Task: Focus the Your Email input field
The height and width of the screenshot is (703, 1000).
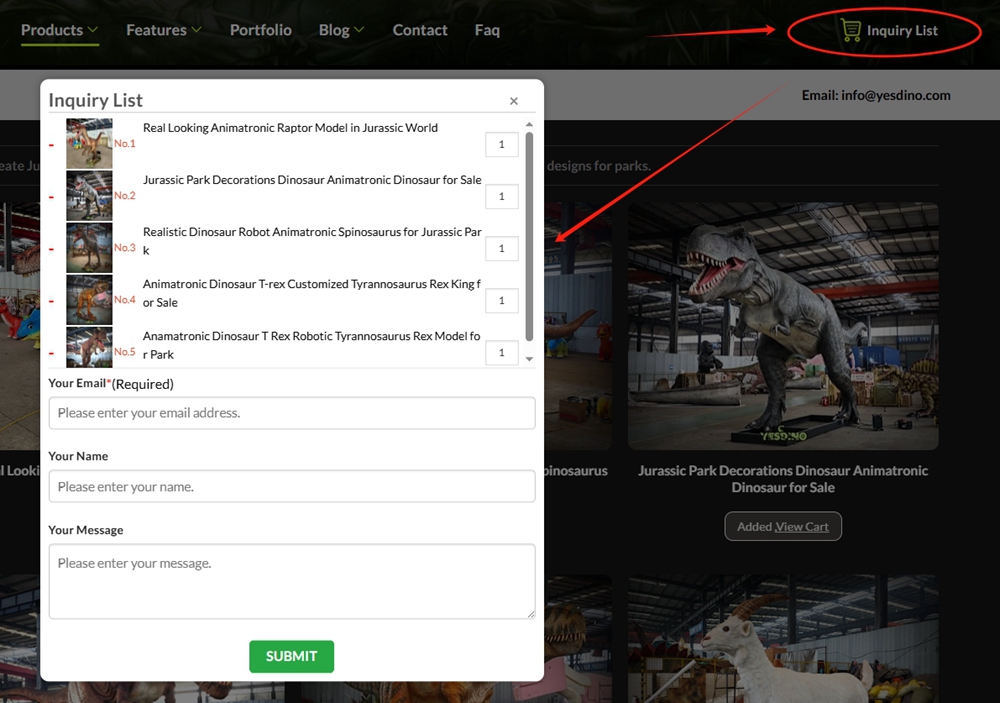Action: pyautogui.click(x=291, y=412)
